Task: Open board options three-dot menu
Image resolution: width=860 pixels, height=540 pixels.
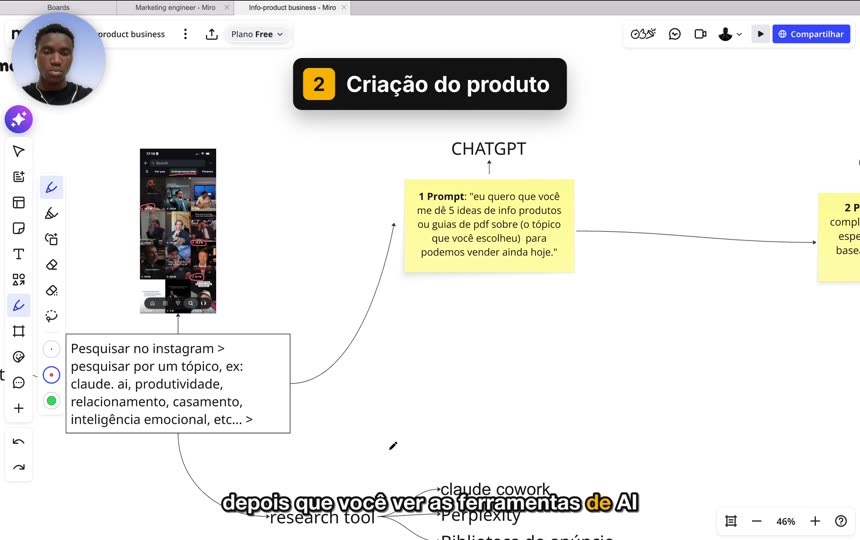Action: pos(185,34)
